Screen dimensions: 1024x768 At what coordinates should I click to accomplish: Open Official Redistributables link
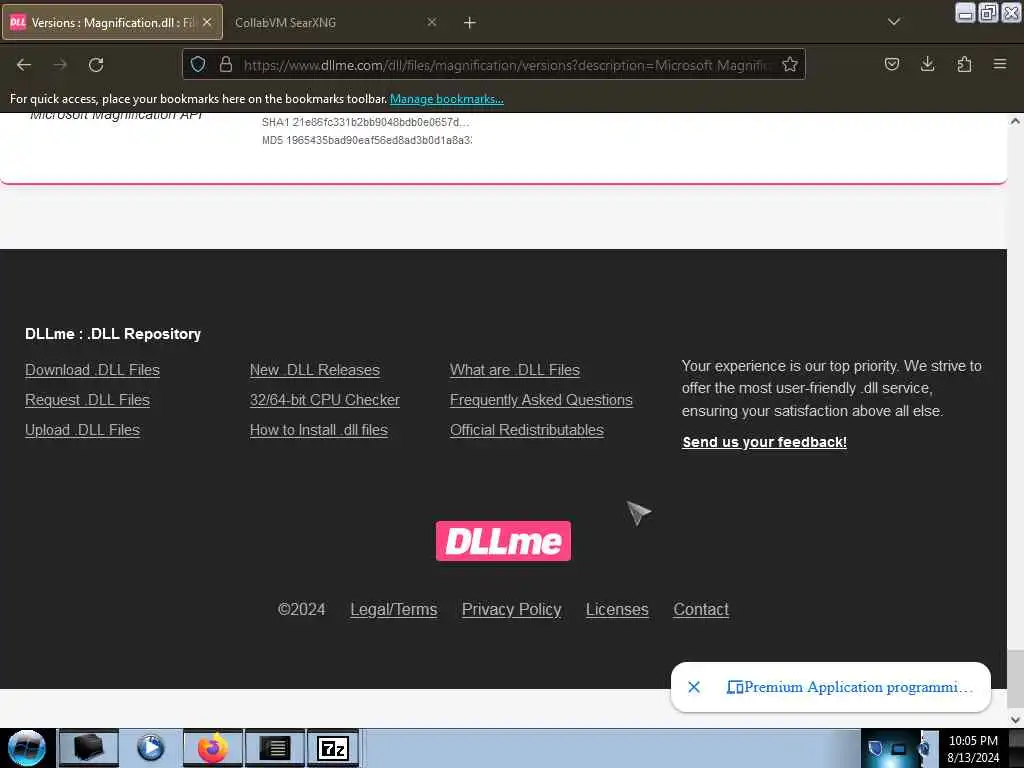tap(527, 430)
